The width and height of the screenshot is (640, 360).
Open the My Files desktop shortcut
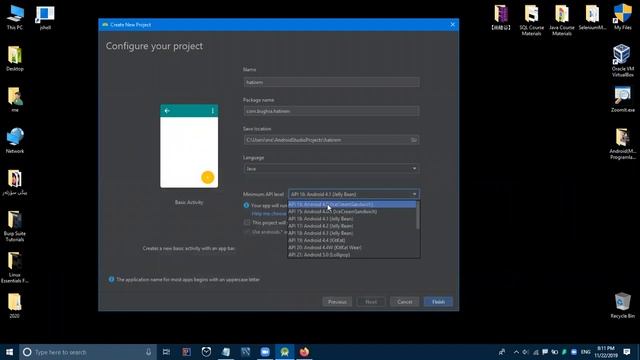click(622, 17)
